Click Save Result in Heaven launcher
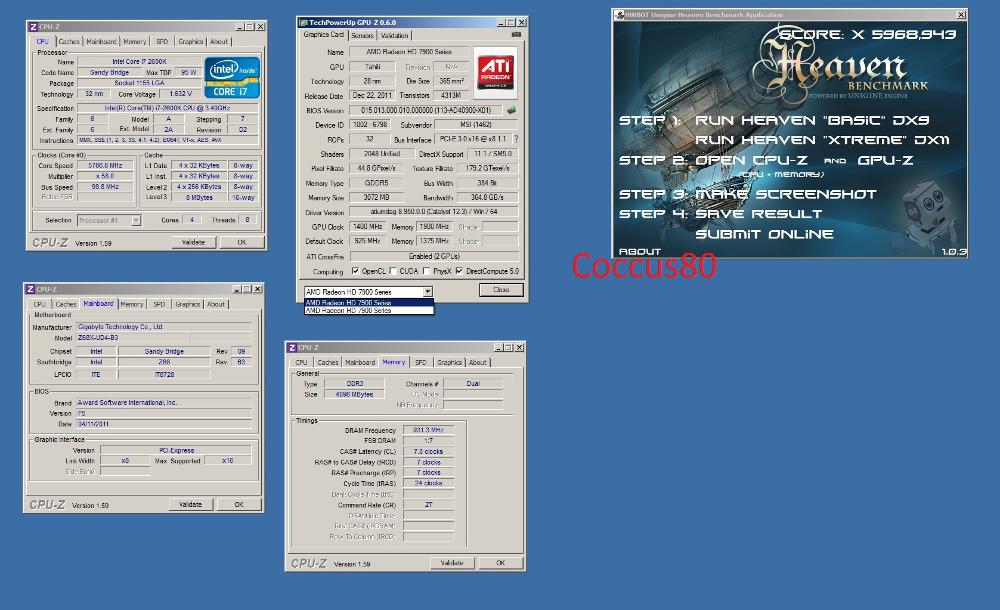Image resolution: width=1000 pixels, height=610 pixels. [758, 214]
